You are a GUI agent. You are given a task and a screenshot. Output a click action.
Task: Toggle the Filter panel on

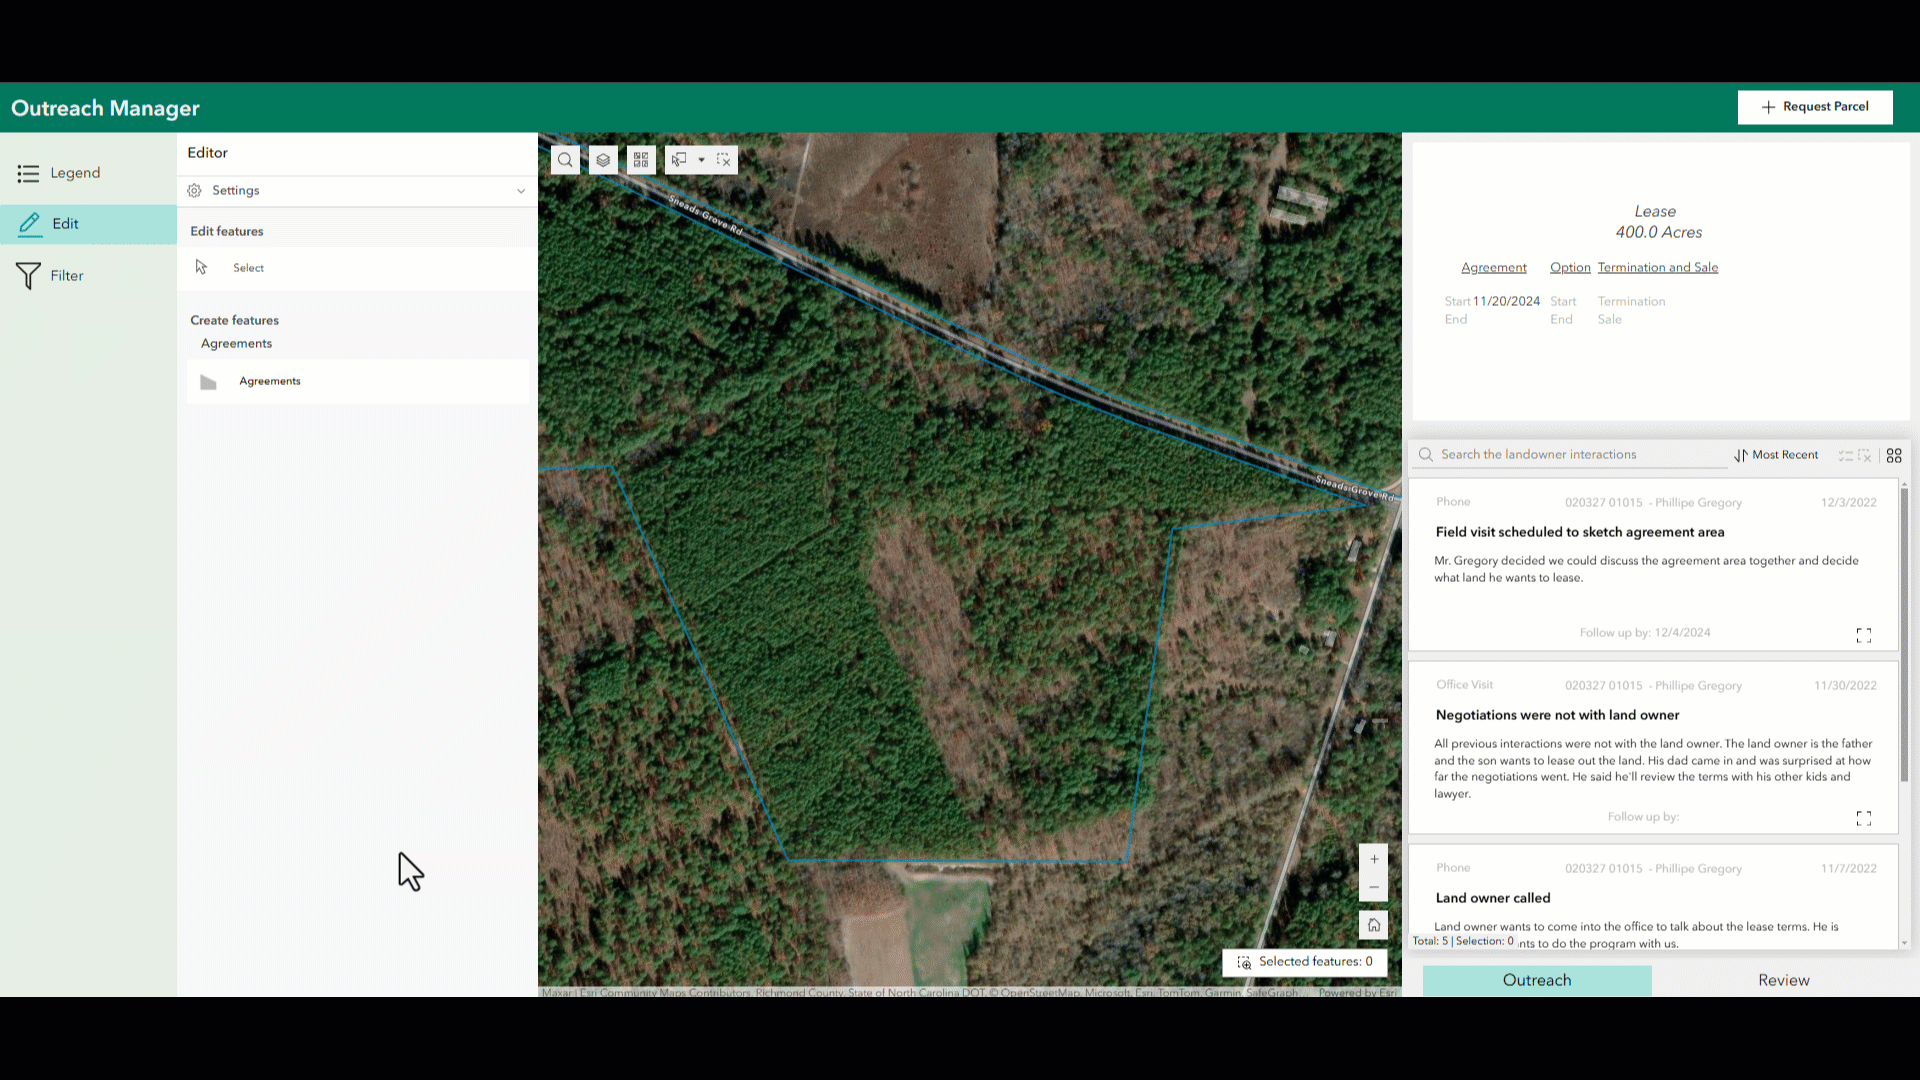[x=66, y=274]
